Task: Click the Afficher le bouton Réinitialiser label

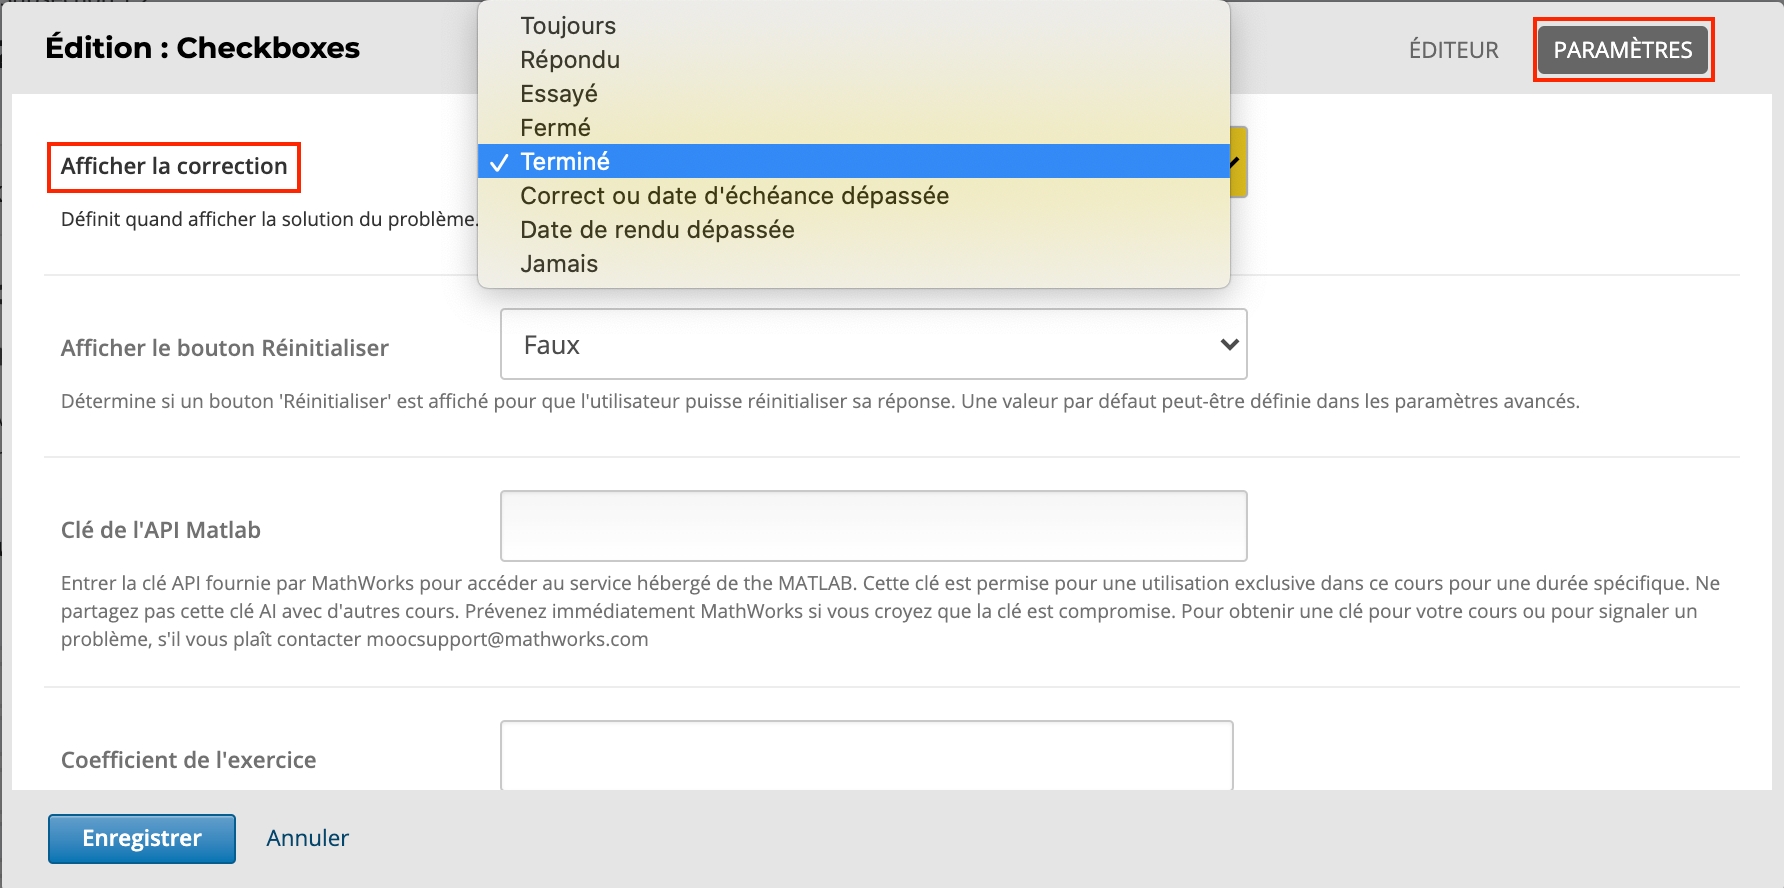Action: (225, 348)
